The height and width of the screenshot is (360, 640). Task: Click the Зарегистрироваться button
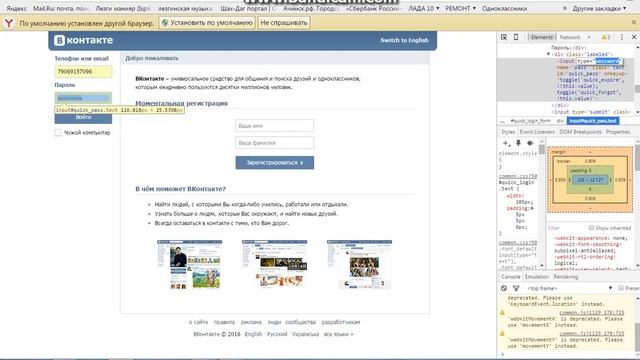click(x=275, y=163)
